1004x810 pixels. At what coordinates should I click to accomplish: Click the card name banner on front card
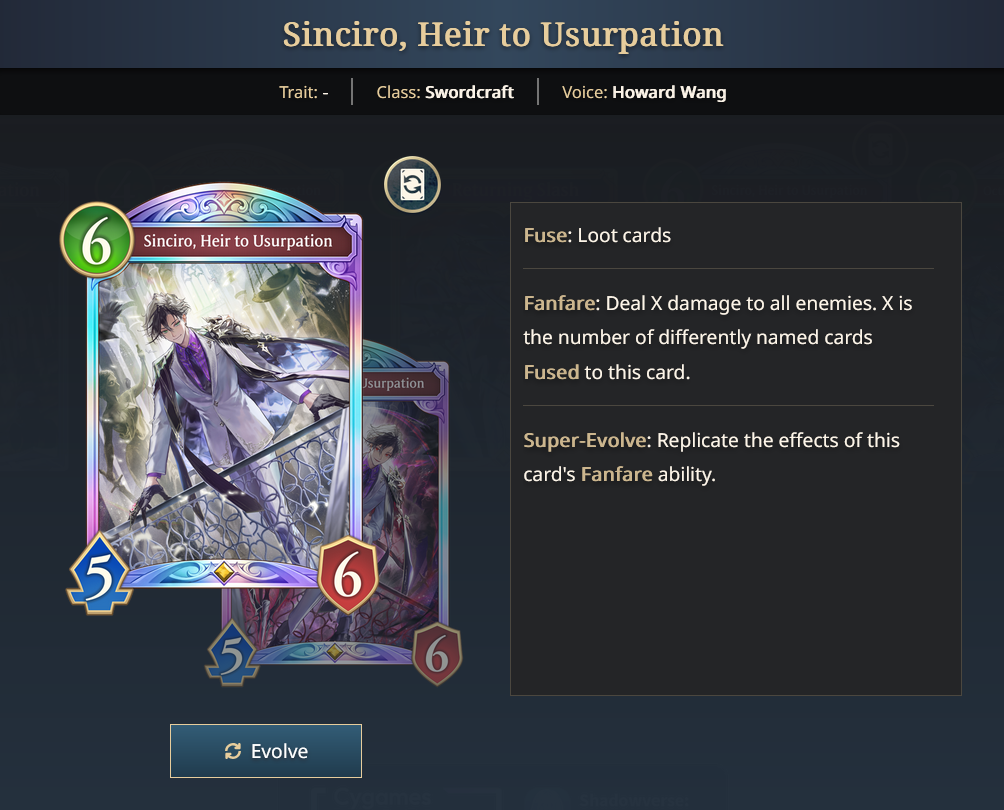[x=238, y=241]
